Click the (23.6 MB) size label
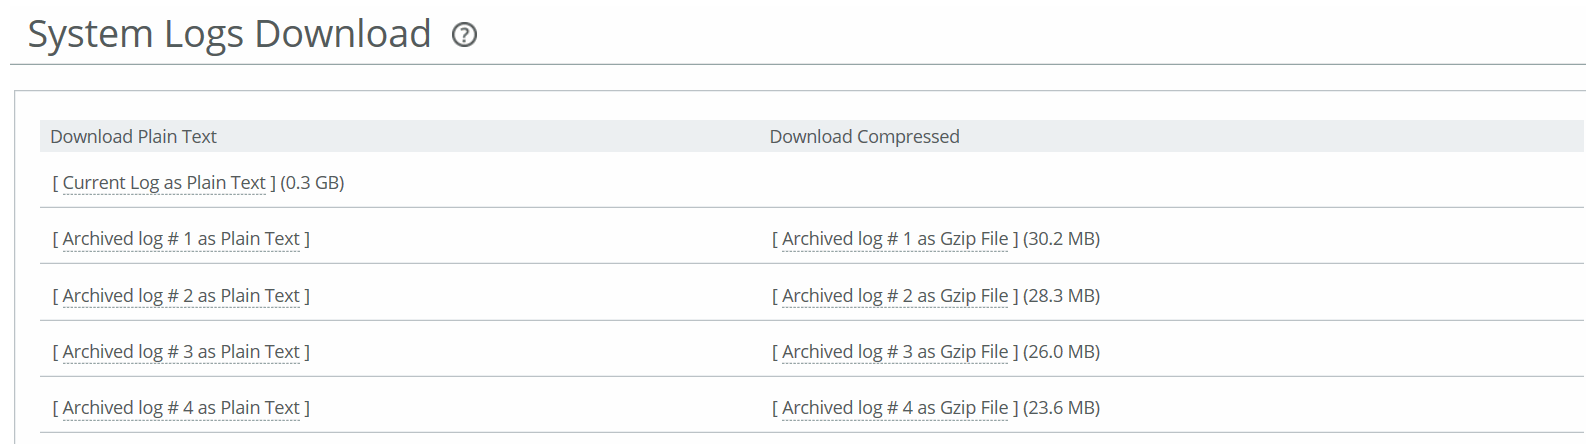The image size is (1596, 444). pyautogui.click(x=1062, y=408)
